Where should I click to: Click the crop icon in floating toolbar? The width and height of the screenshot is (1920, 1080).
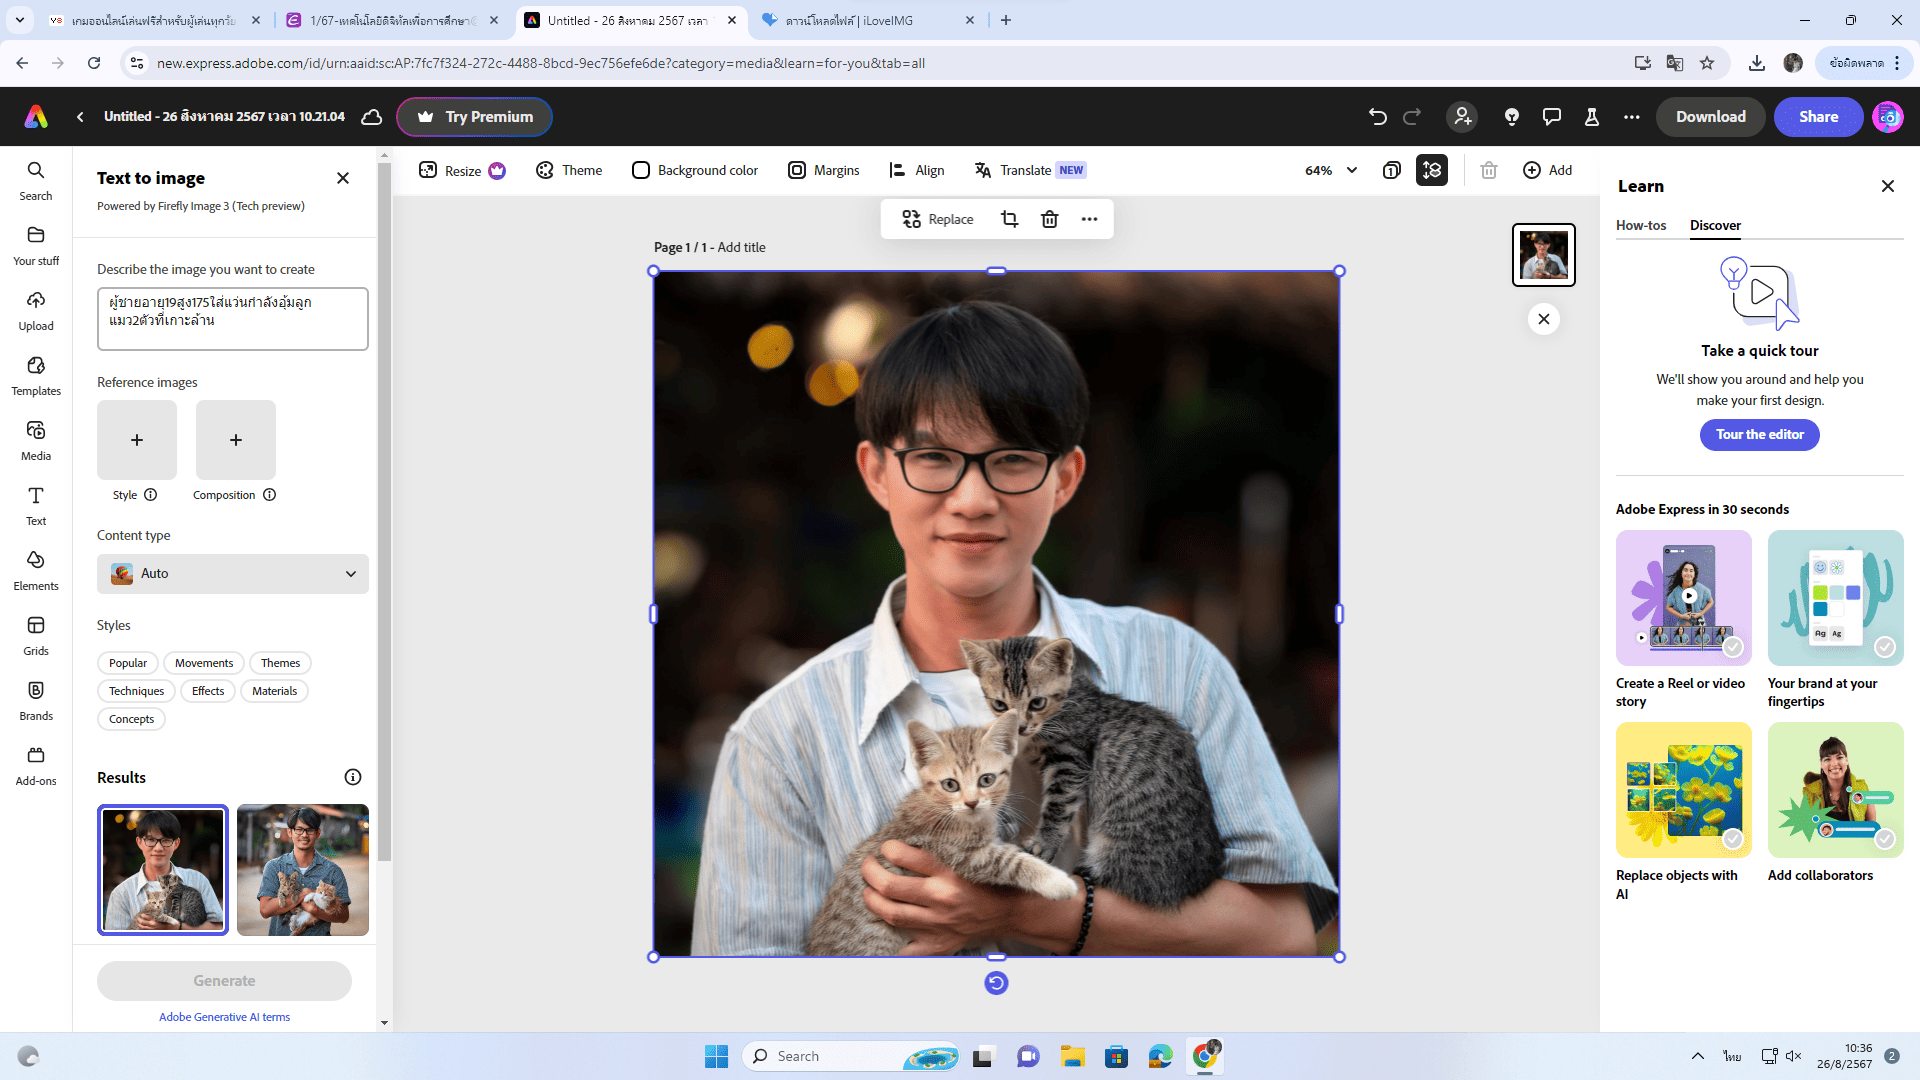1009,219
